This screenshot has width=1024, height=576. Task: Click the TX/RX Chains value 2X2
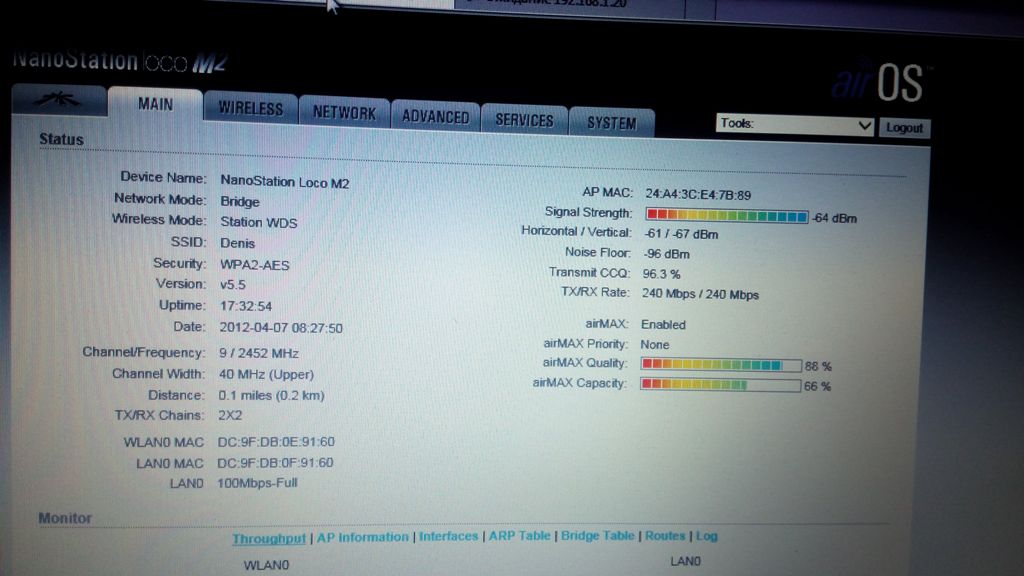coord(230,416)
